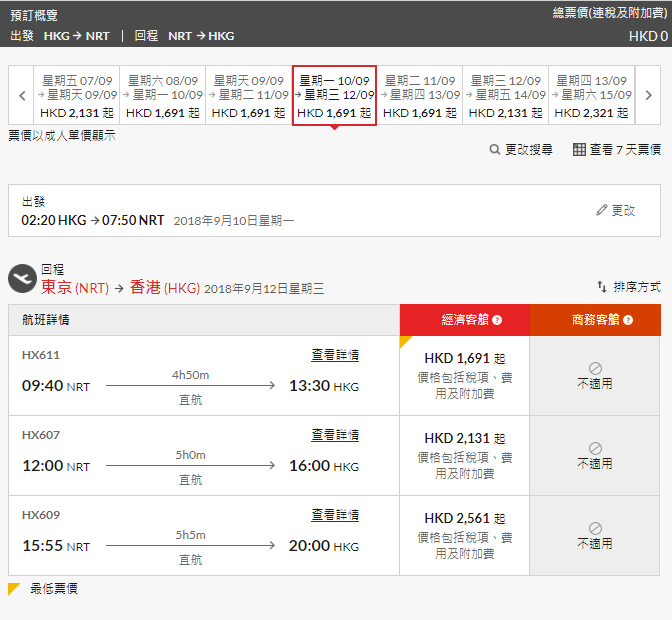
Task: Click the calendar grid icon for 7-day fares
Action: (579, 150)
